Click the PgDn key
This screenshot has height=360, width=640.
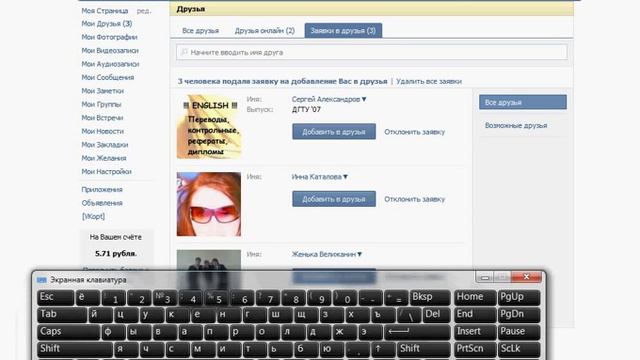pyautogui.click(x=519, y=315)
